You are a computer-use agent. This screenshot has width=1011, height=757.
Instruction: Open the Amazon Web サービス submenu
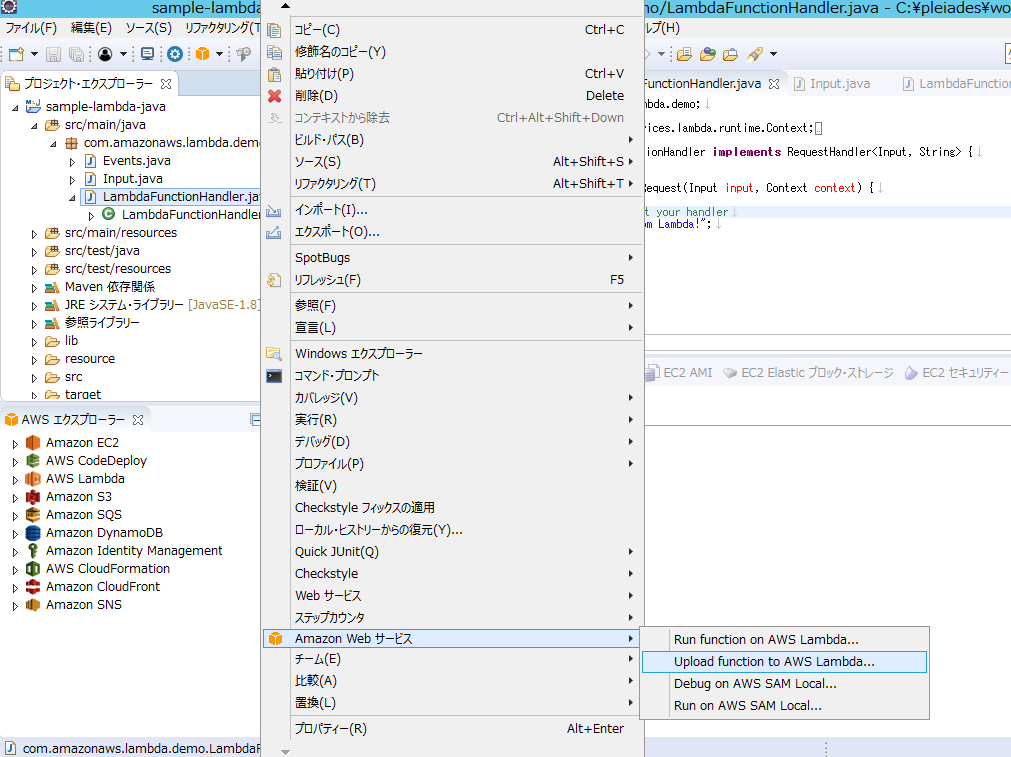click(x=451, y=639)
